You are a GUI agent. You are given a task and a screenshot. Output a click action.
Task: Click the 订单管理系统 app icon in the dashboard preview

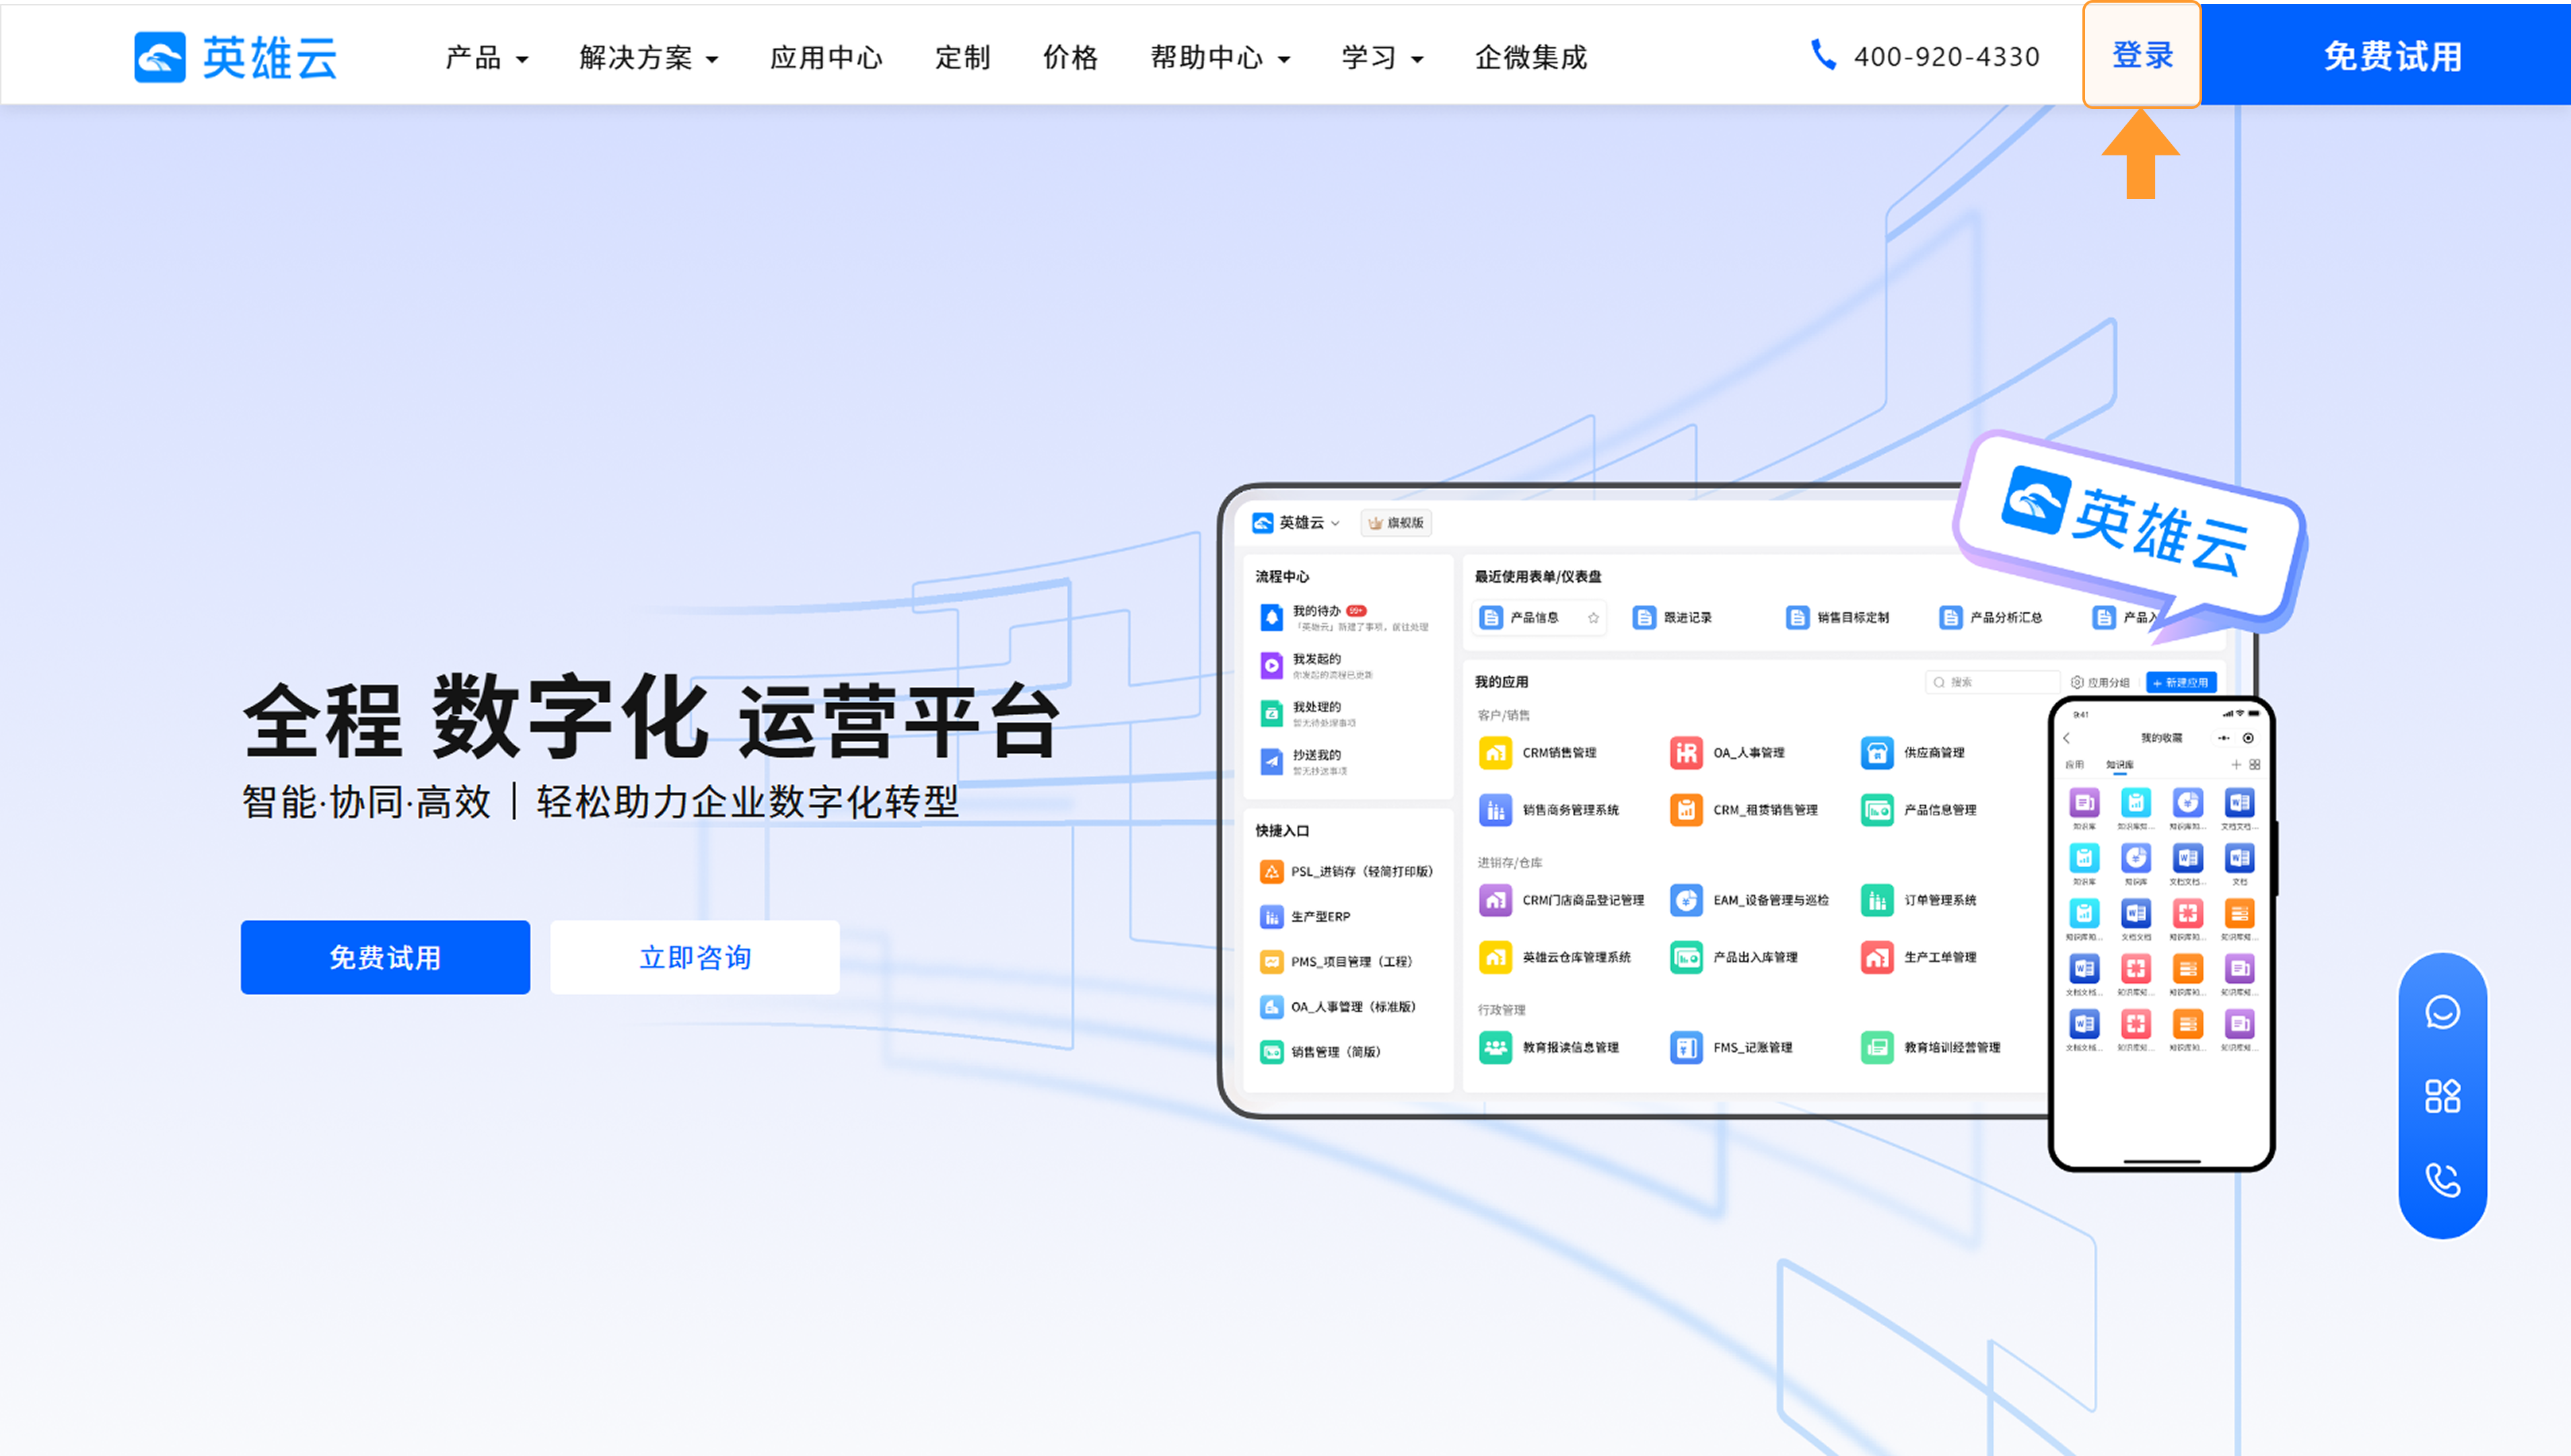coord(1877,900)
